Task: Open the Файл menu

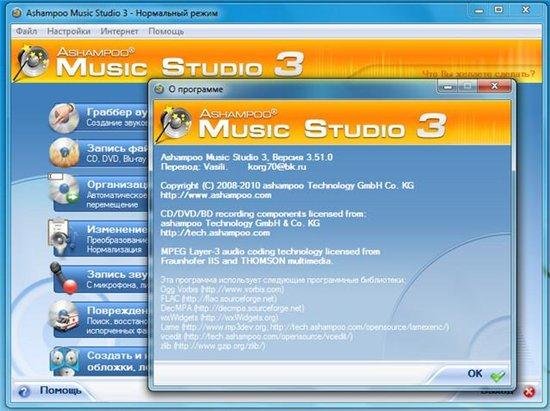Action: tap(27, 31)
